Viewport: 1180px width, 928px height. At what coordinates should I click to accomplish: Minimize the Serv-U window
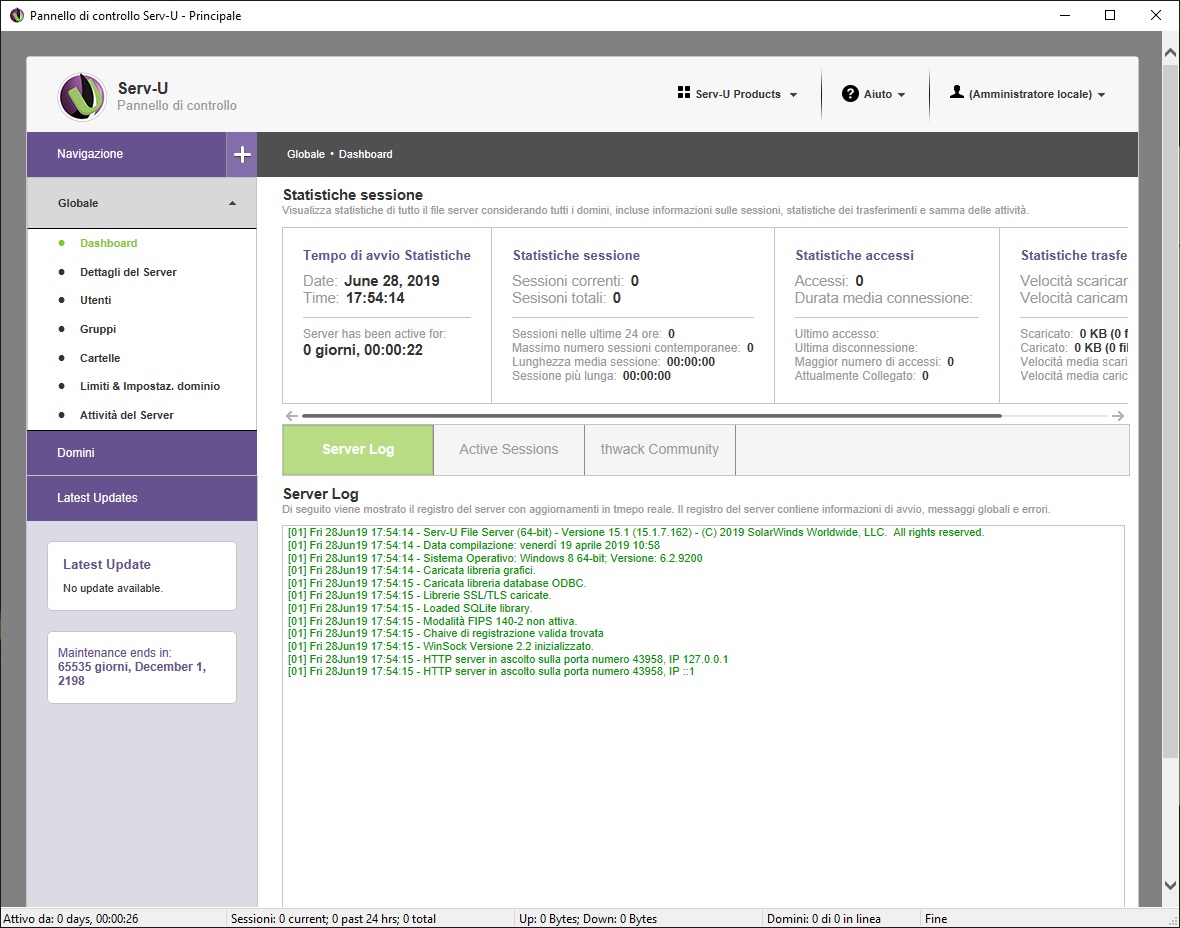click(1065, 15)
